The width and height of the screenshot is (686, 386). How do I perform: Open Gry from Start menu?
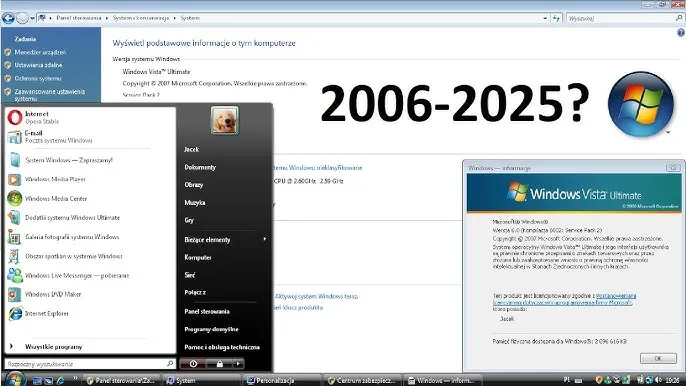189,220
